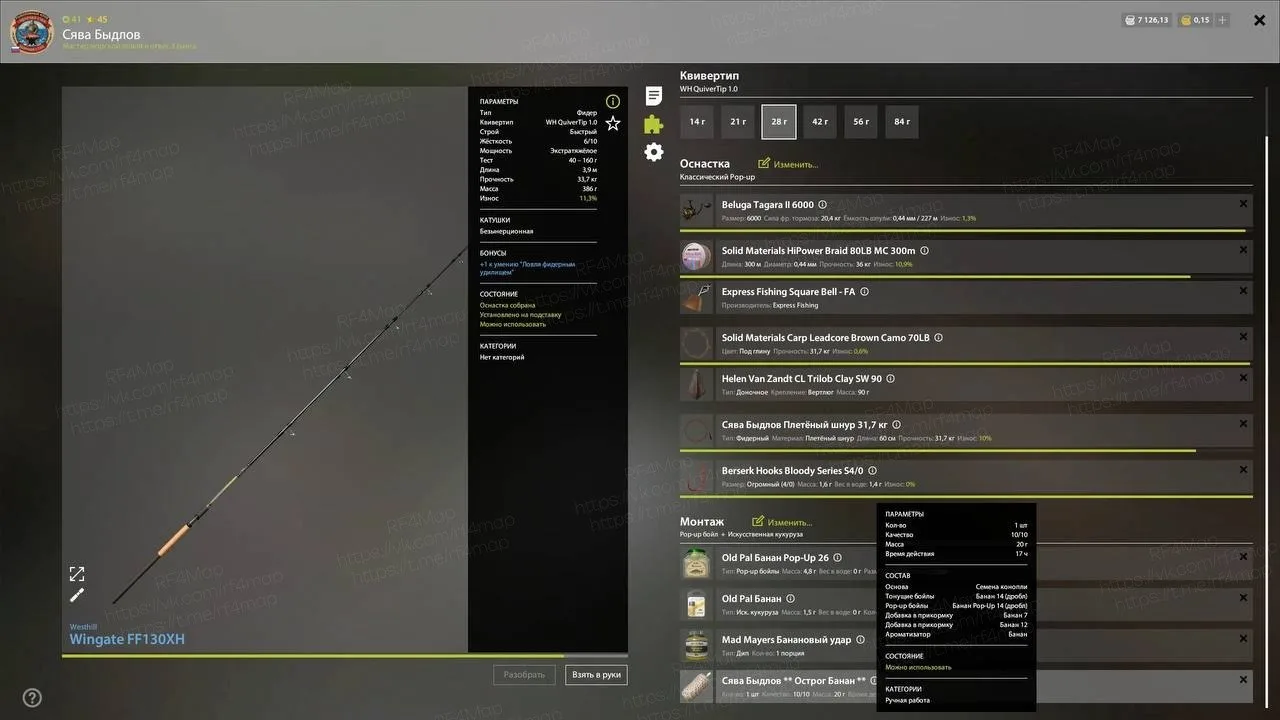Click the HiPower Braid spool thumbnail
1280x720 pixels.
tap(696, 257)
